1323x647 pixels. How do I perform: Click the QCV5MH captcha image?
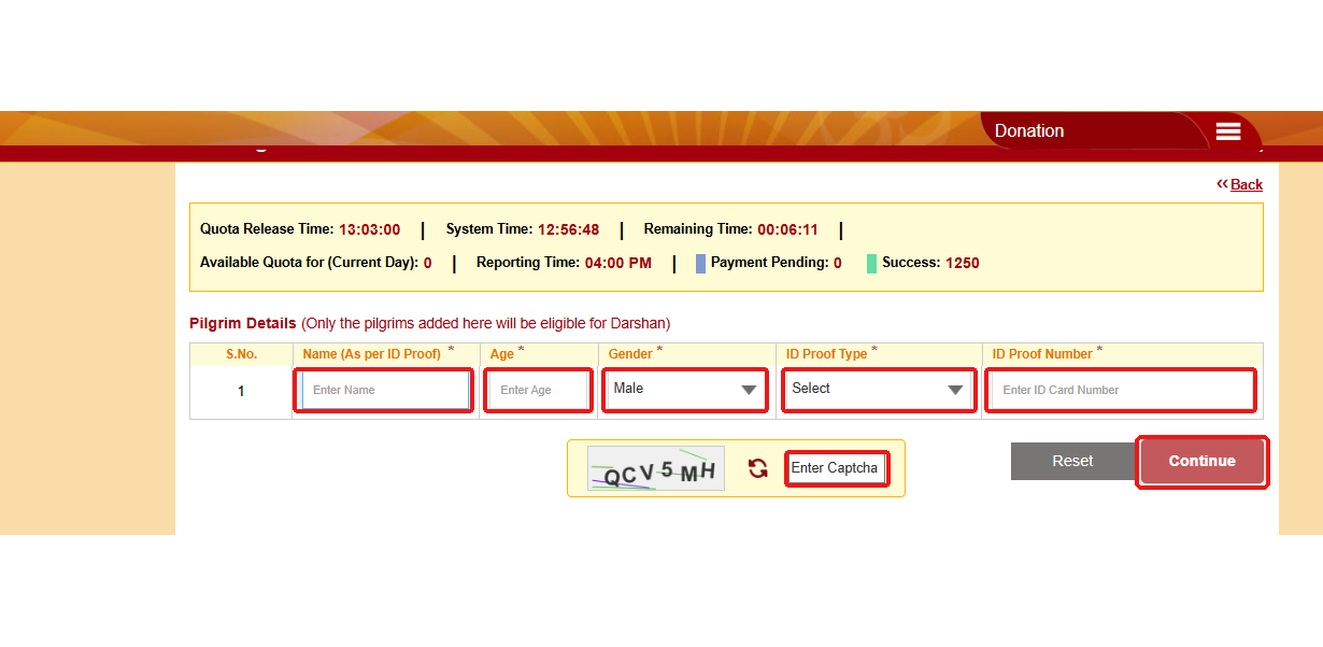pos(656,468)
